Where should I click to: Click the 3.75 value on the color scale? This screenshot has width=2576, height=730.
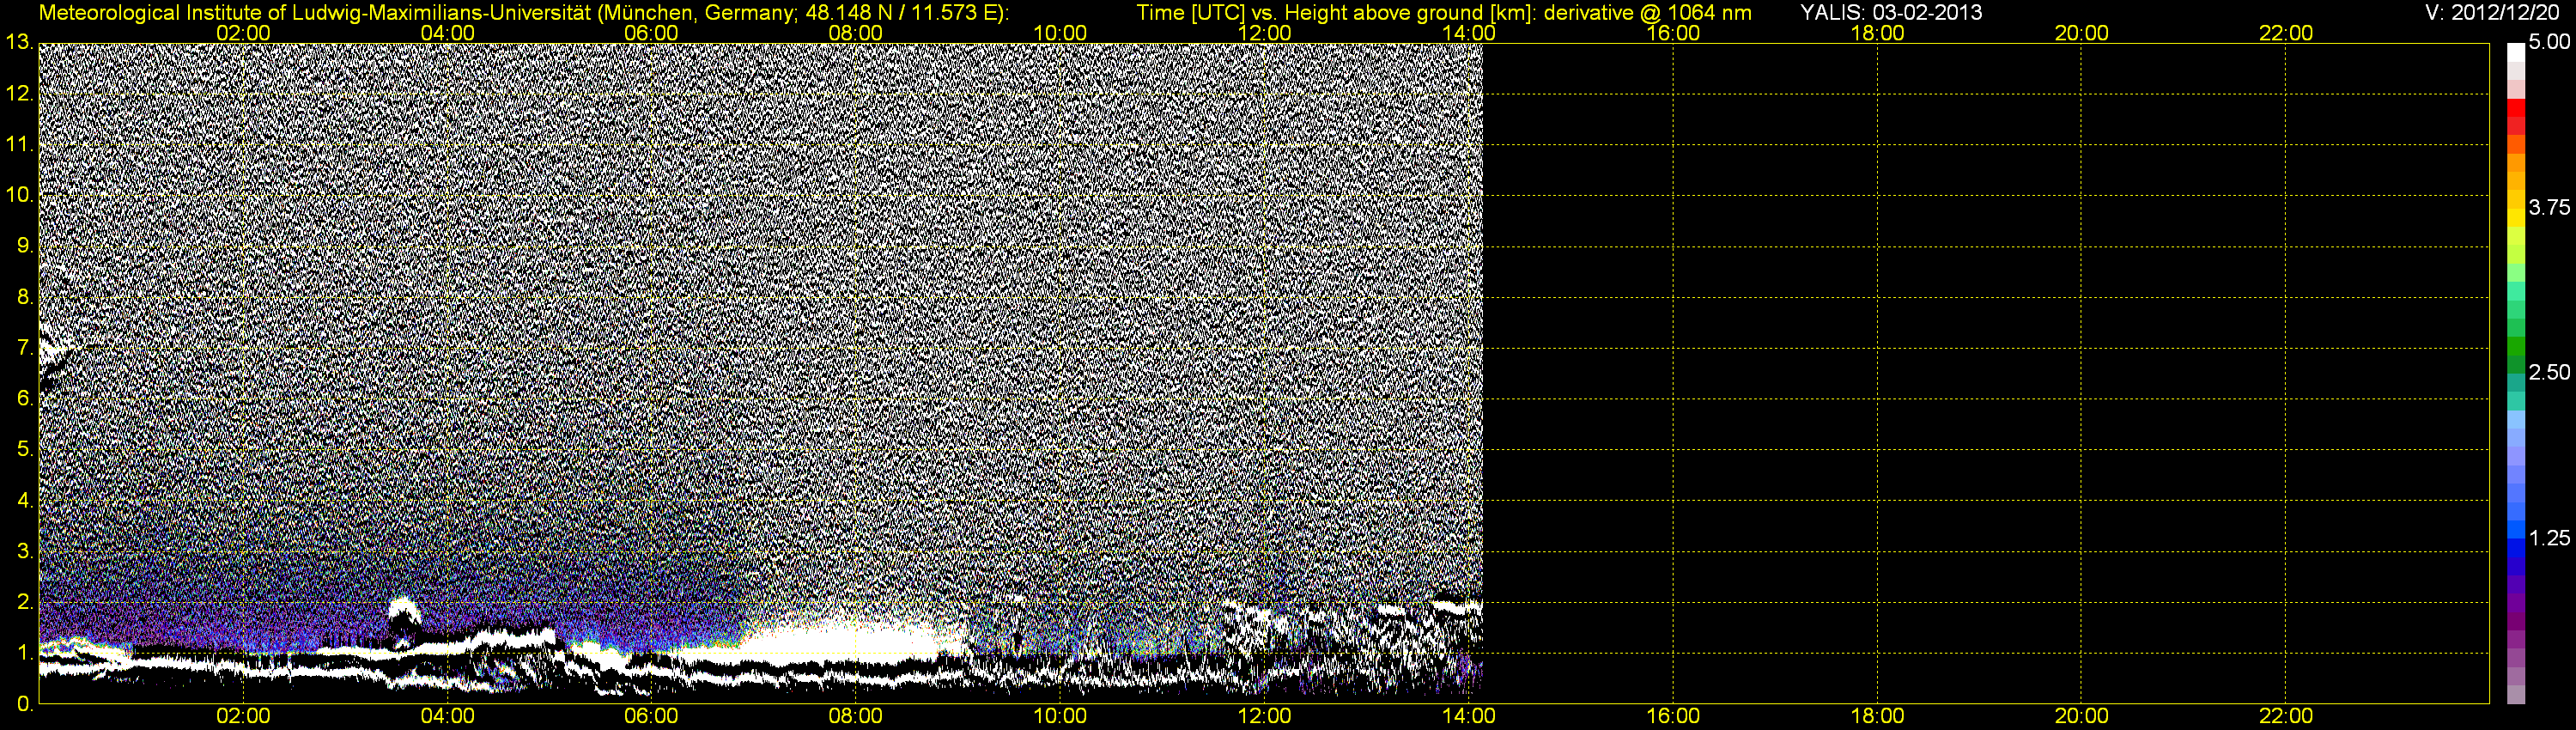click(x=2549, y=207)
